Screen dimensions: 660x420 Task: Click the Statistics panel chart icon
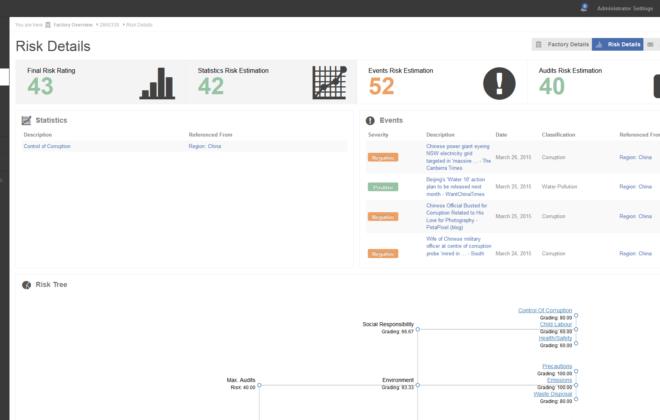(x=27, y=120)
